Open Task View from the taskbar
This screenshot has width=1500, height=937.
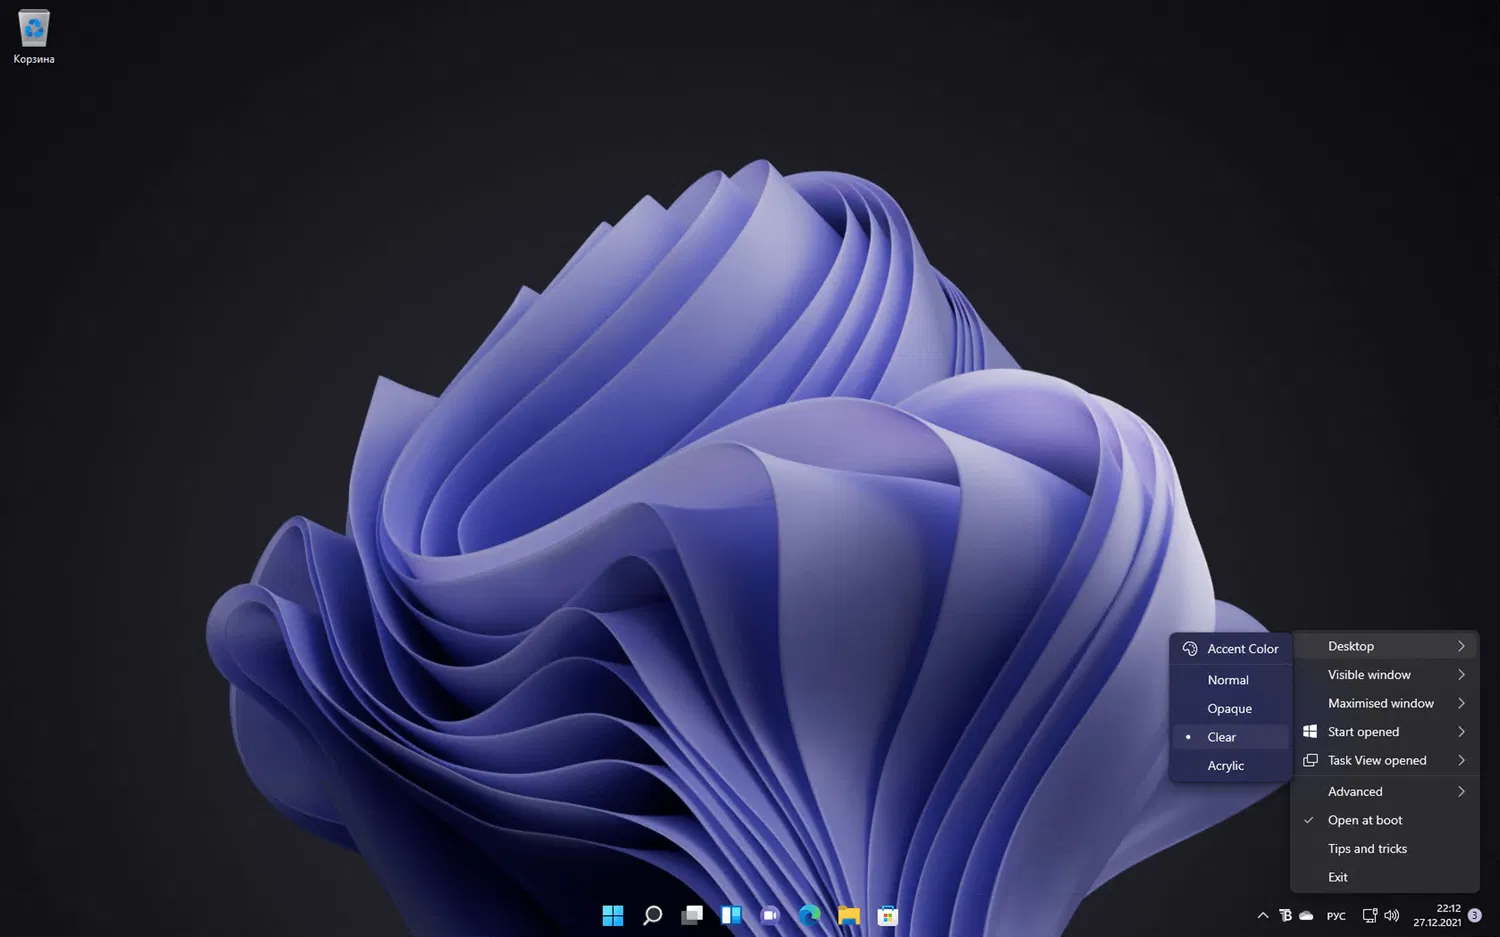point(692,915)
